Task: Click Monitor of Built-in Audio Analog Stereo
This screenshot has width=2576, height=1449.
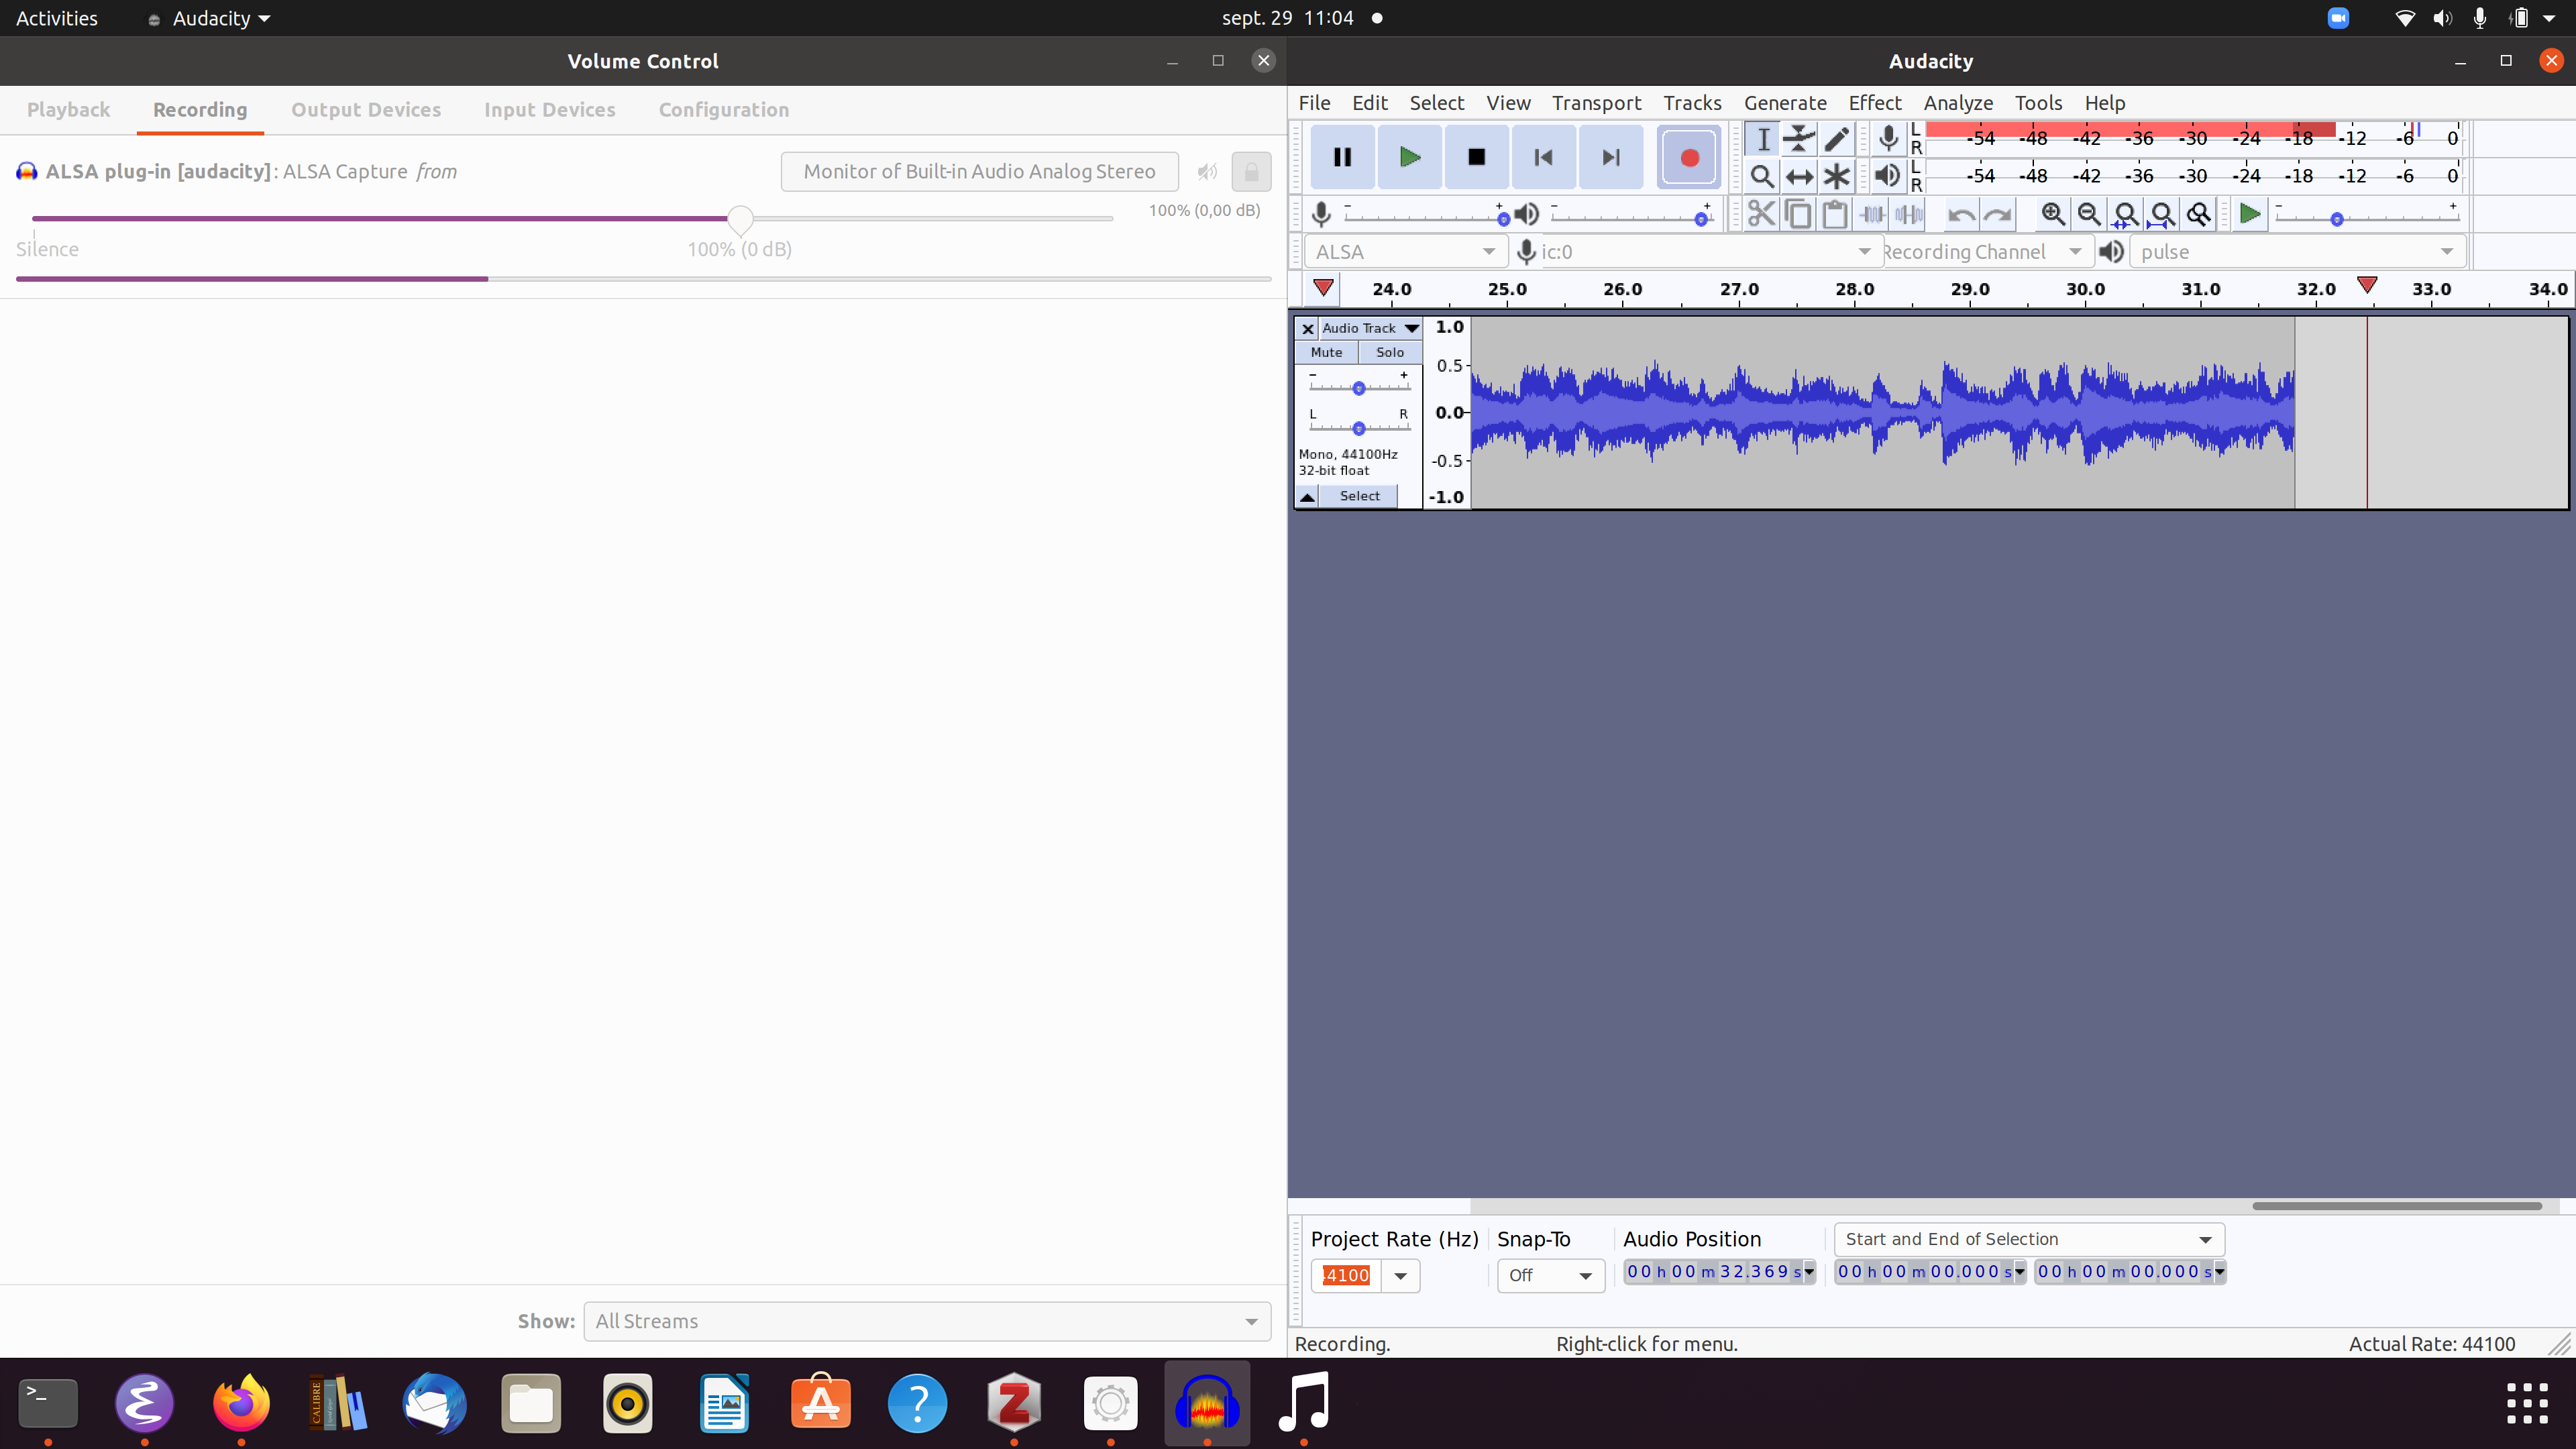Action: click(979, 172)
